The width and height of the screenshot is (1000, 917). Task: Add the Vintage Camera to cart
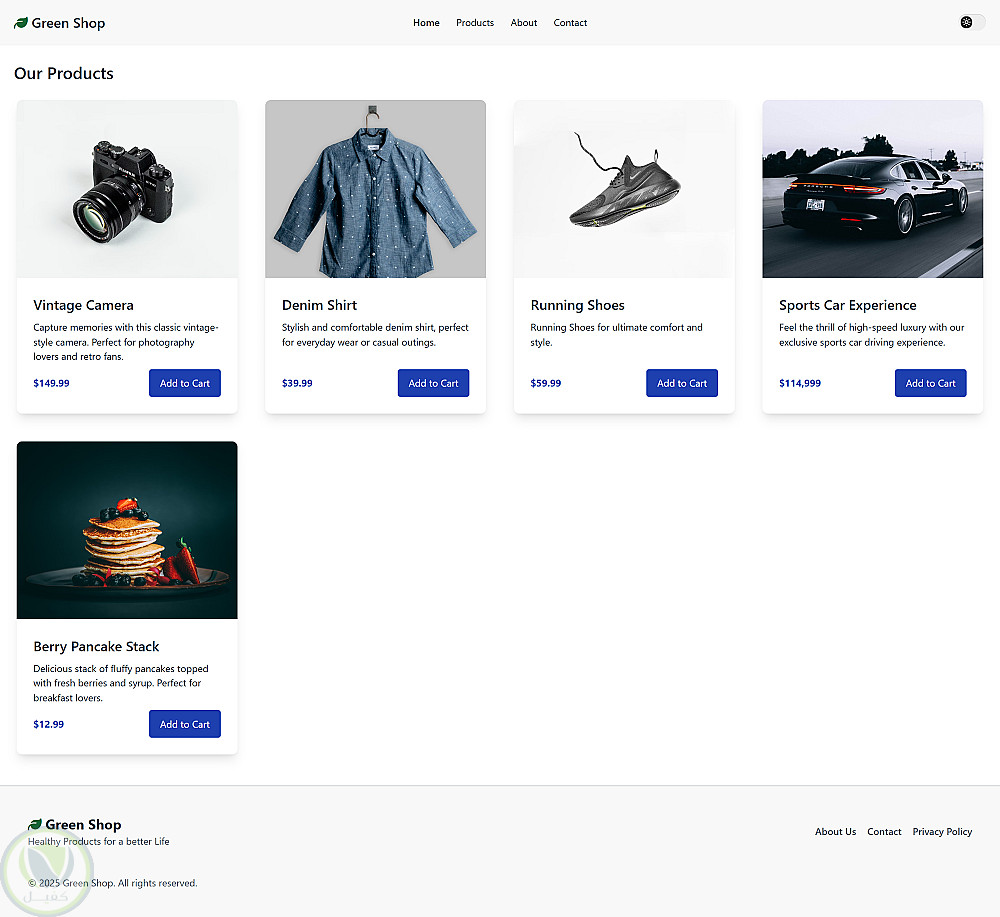click(185, 383)
